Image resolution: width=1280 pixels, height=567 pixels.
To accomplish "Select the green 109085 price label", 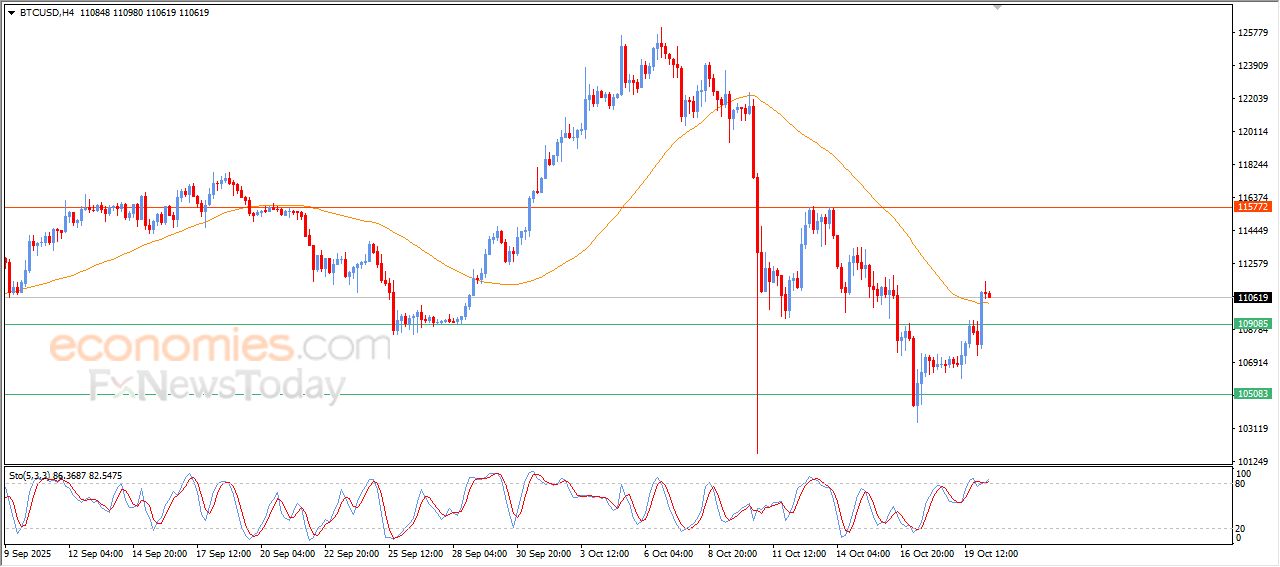I will [x=1252, y=324].
